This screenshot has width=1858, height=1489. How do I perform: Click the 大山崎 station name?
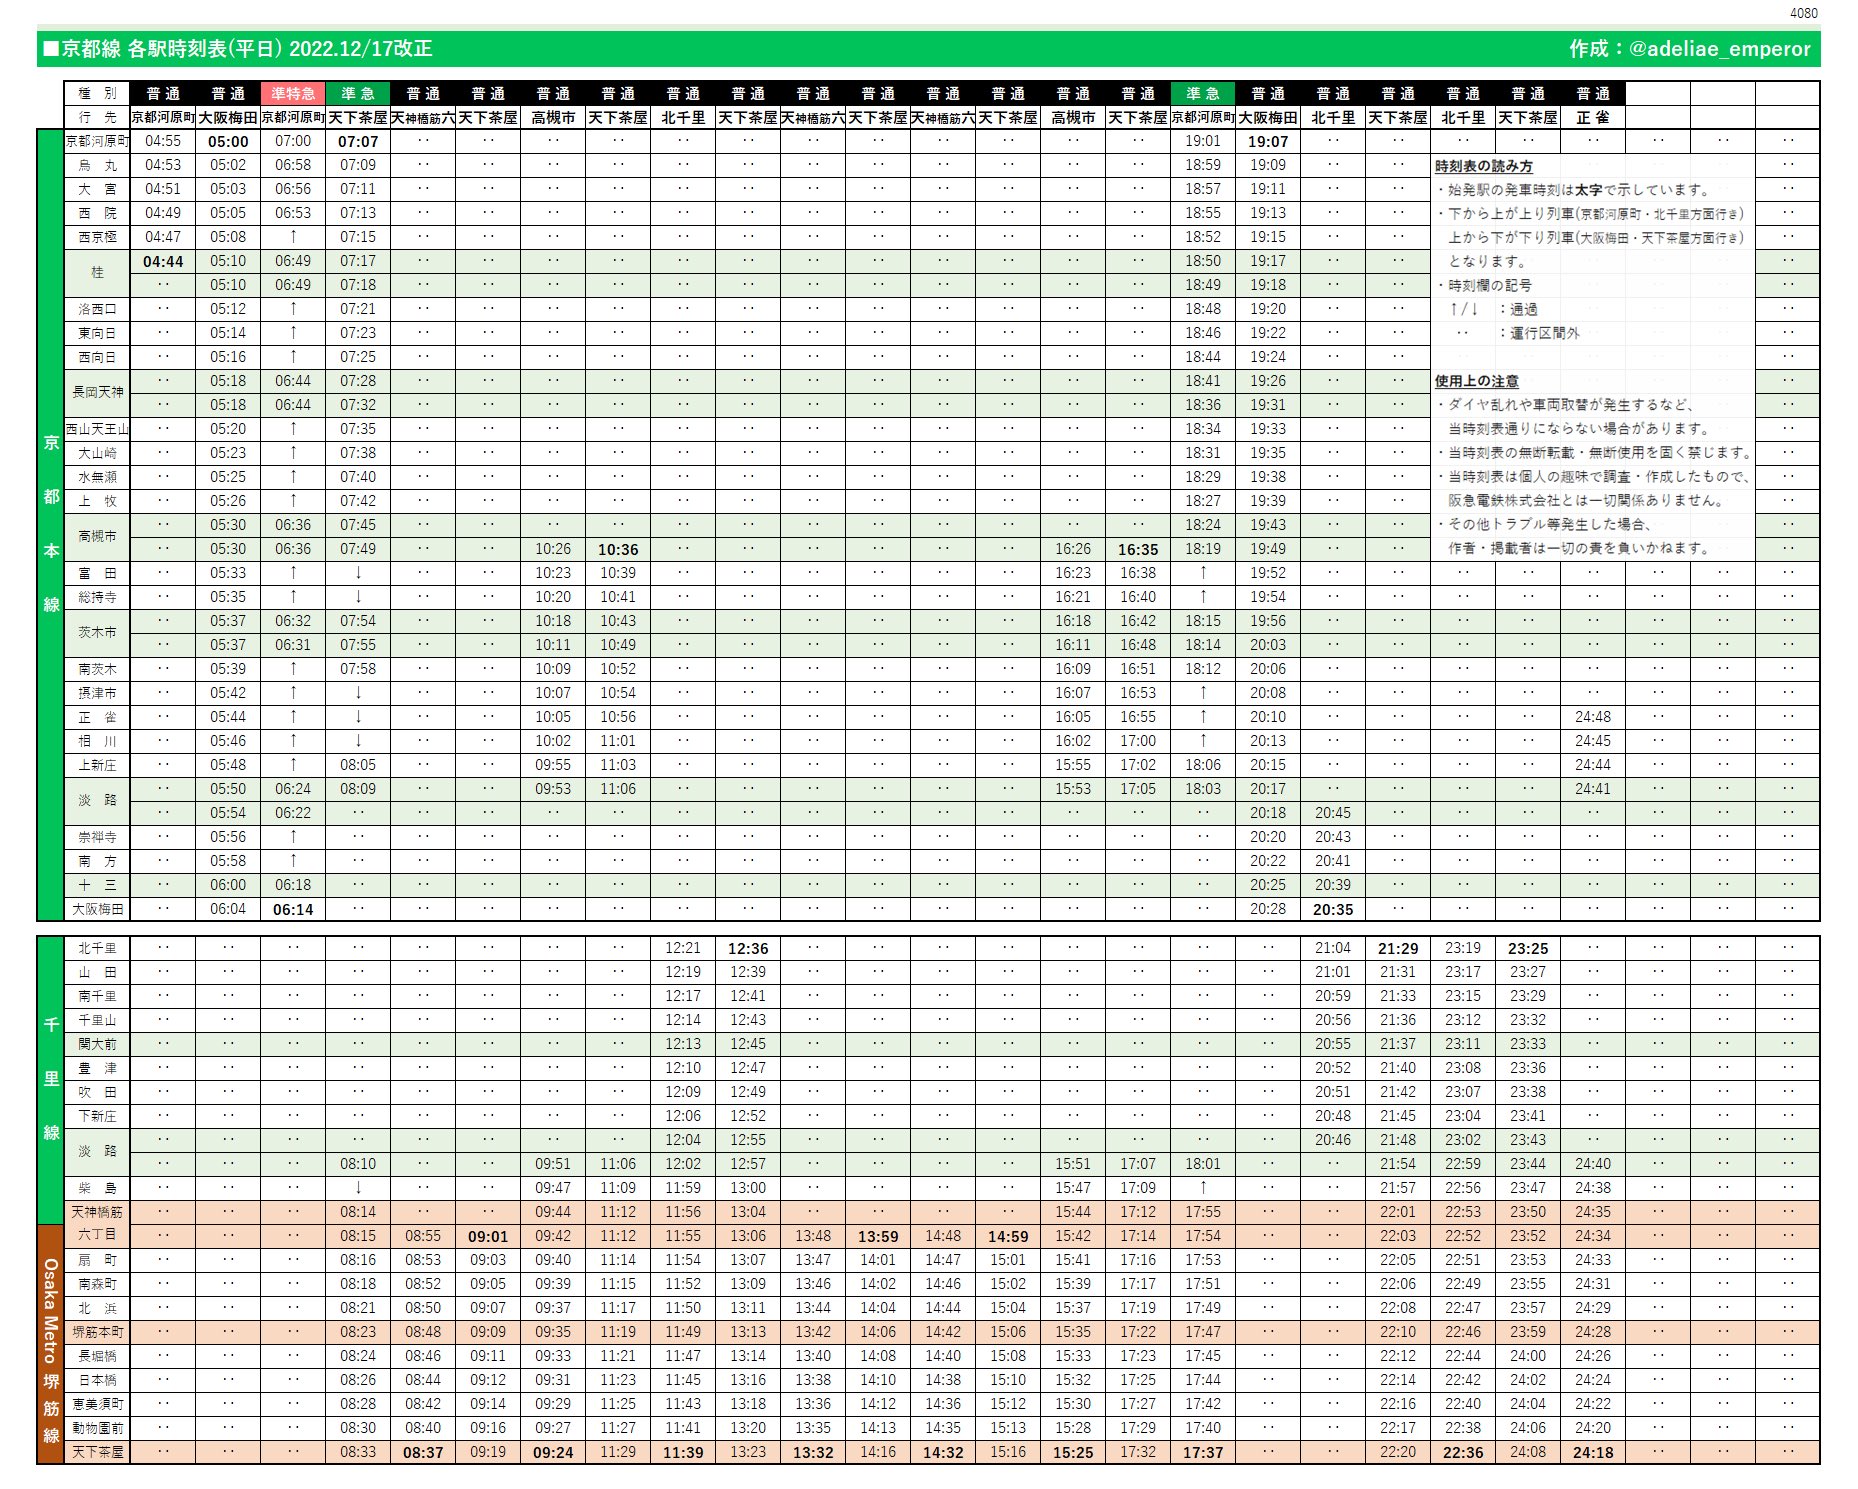97,453
